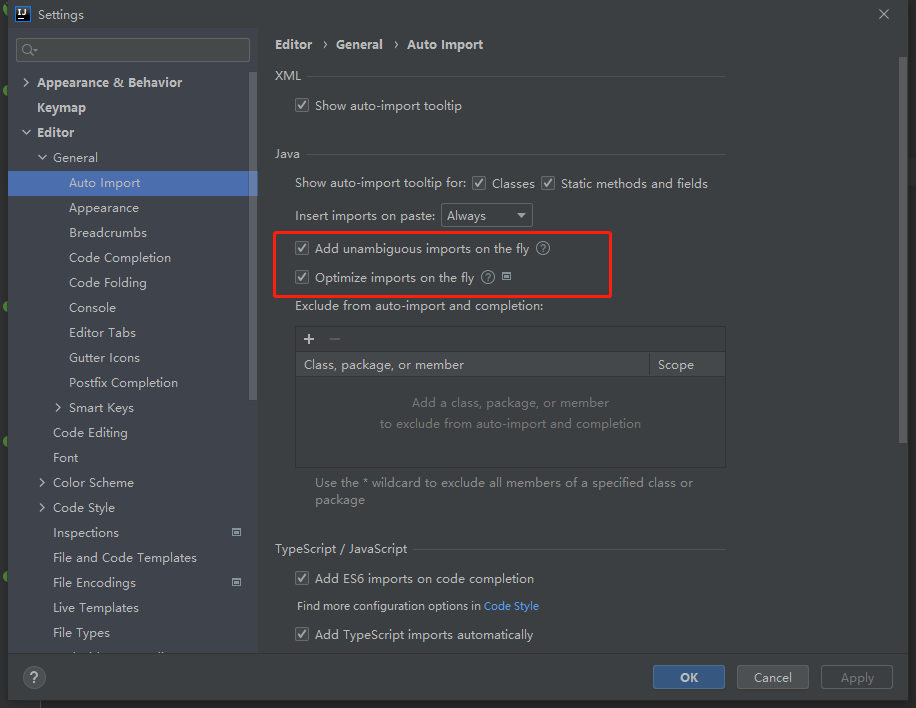The height and width of the screenshot is (708, 916).
Task: Open the Insert imports on paste dropdown
Action: tap(487, 215)
